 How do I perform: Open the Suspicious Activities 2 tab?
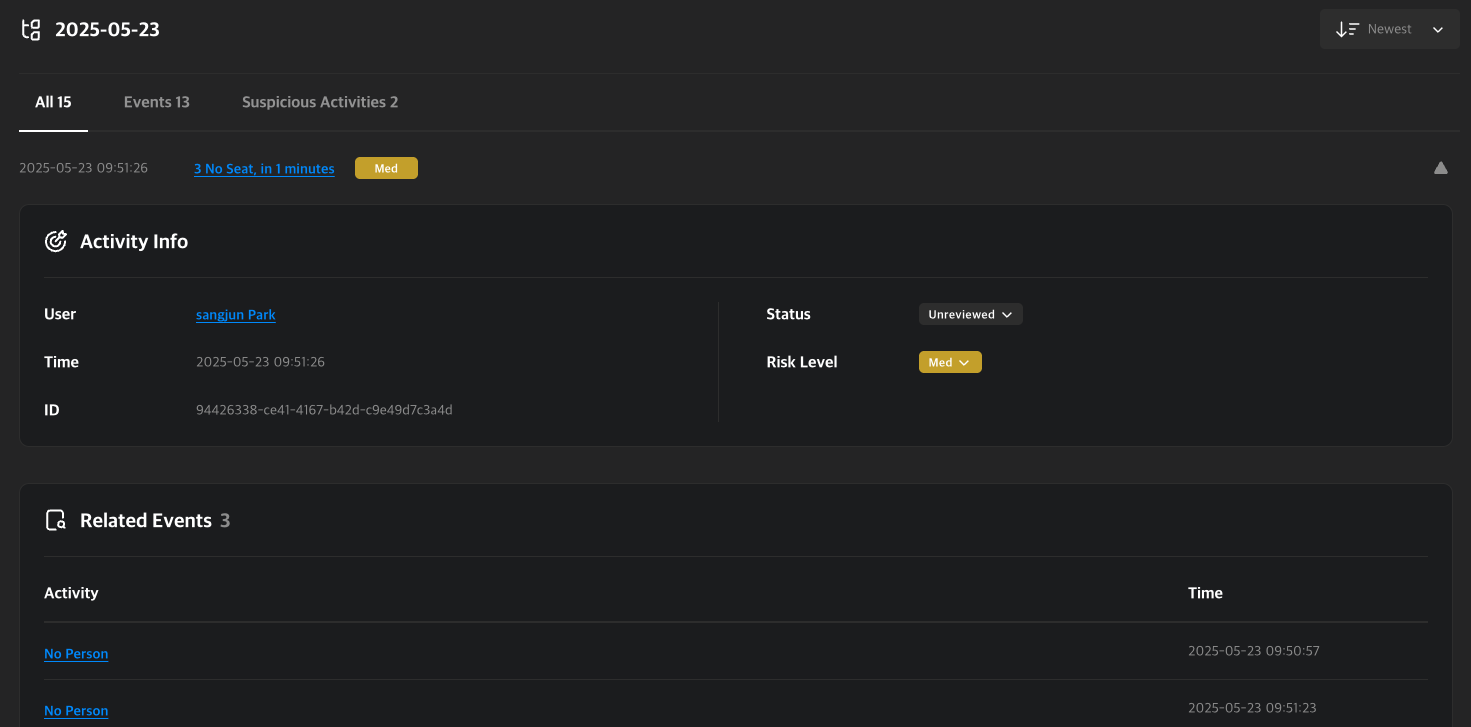click(319, 101)
